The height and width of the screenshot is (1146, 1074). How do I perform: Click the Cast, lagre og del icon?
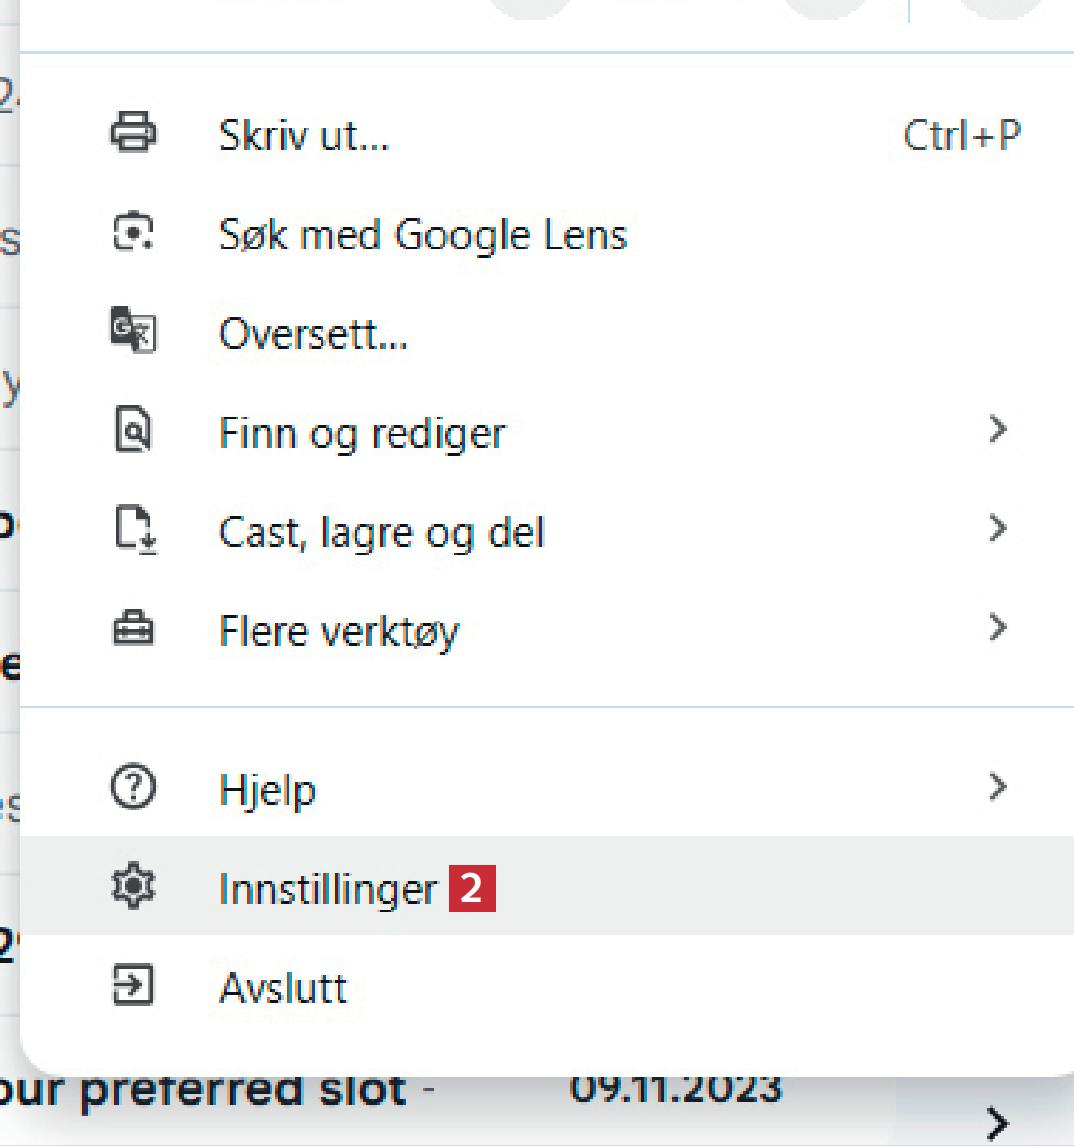click(133, 530)
